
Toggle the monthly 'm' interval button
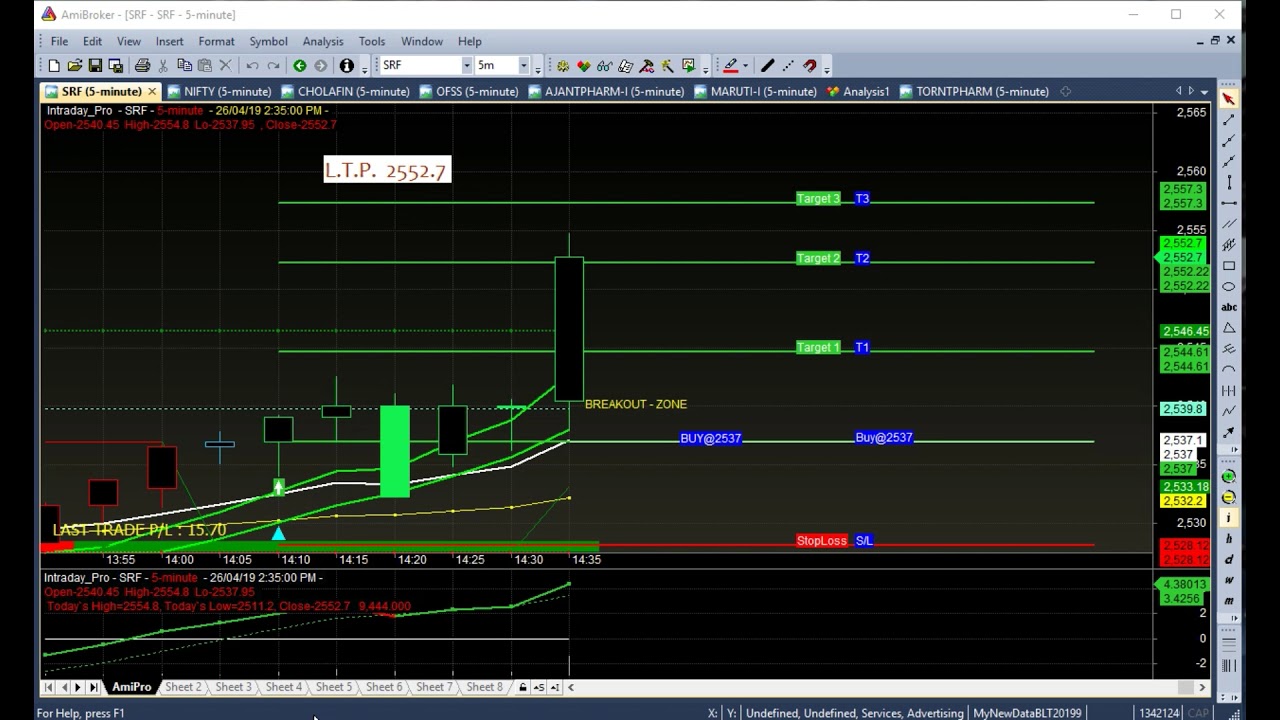pyautogui.click(x=1229, y=601)
